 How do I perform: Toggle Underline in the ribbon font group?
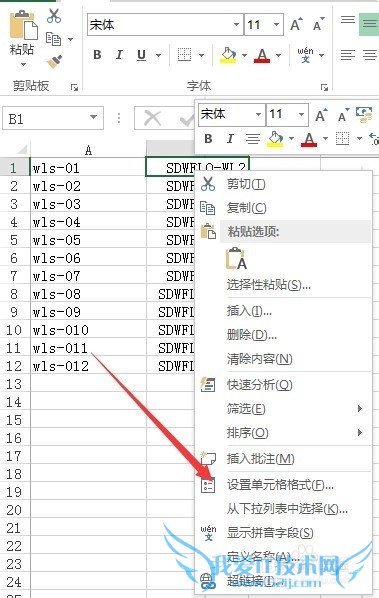click(141, 55)
